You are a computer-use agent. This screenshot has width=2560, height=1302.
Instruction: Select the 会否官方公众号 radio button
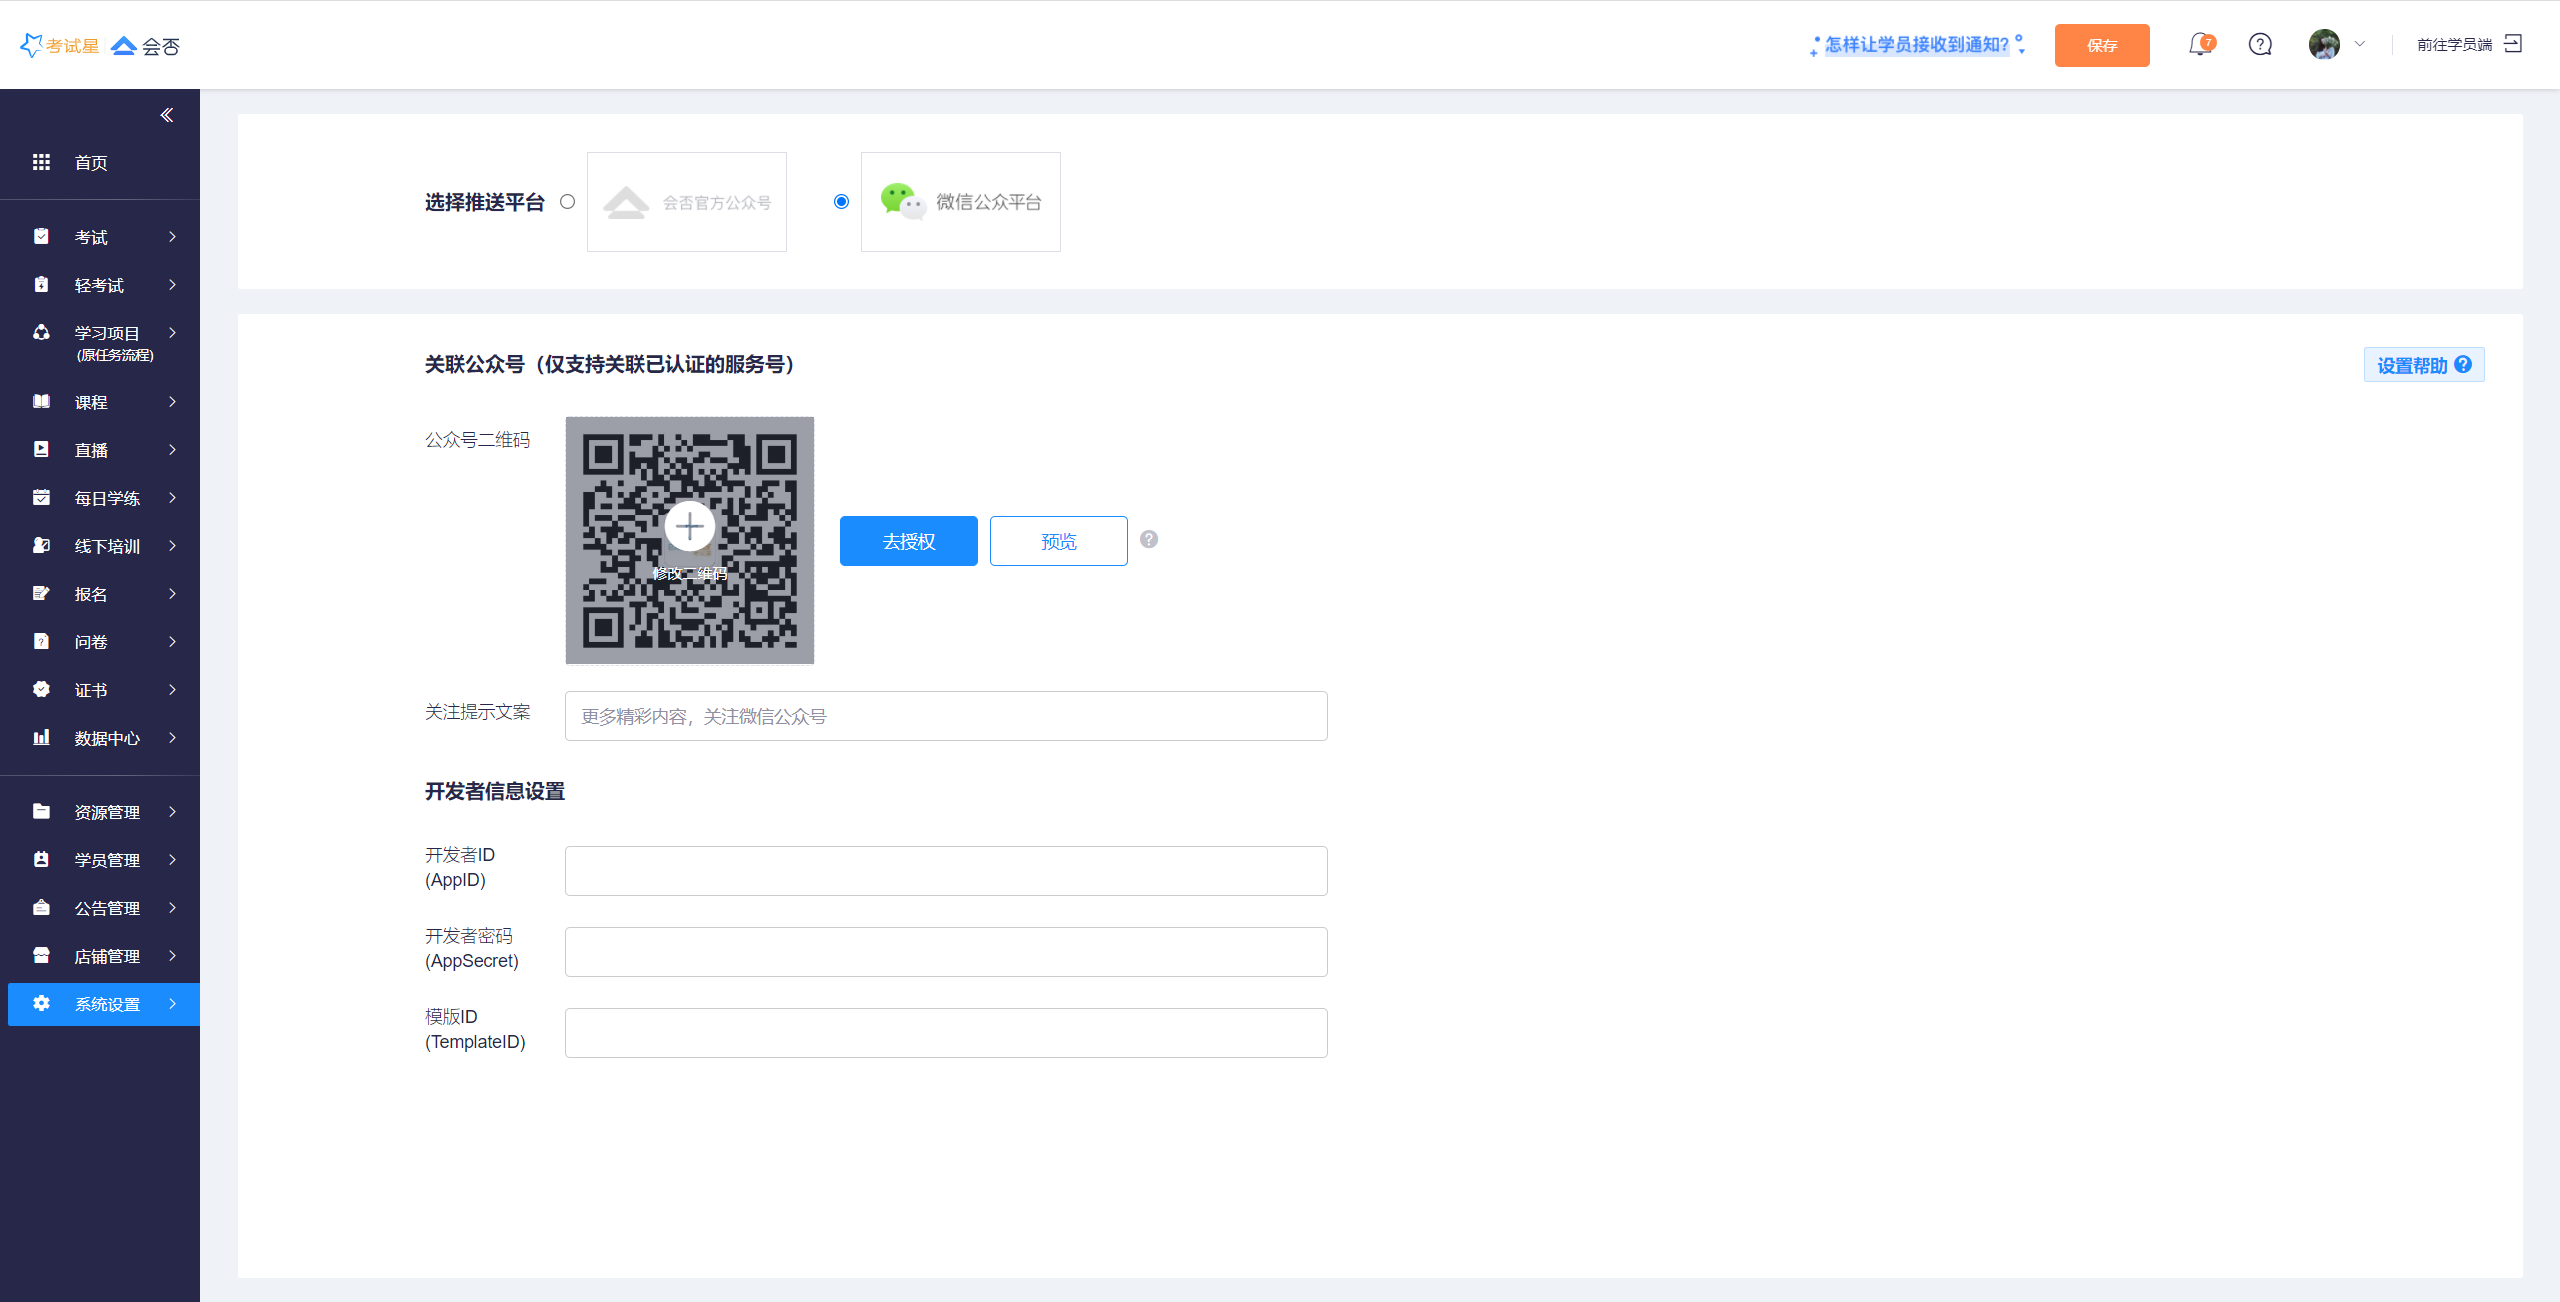point(568,202)
